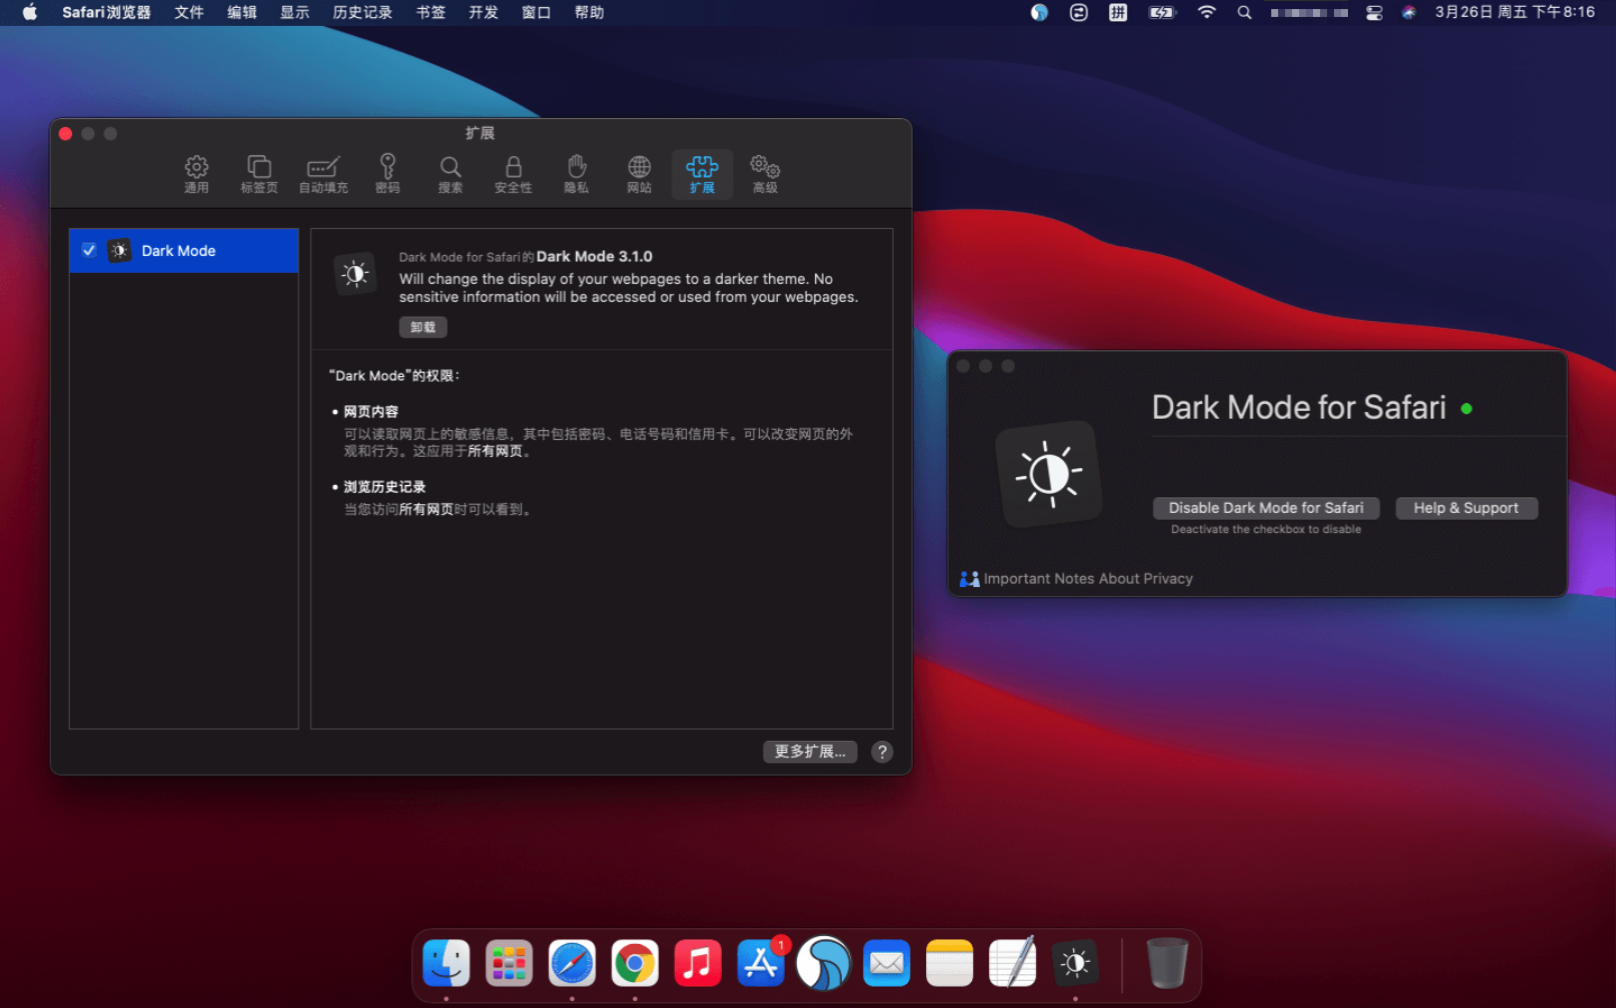Select Dark Mode extension in sidebar list
1616x1008 pixels.
click(184, 251)
